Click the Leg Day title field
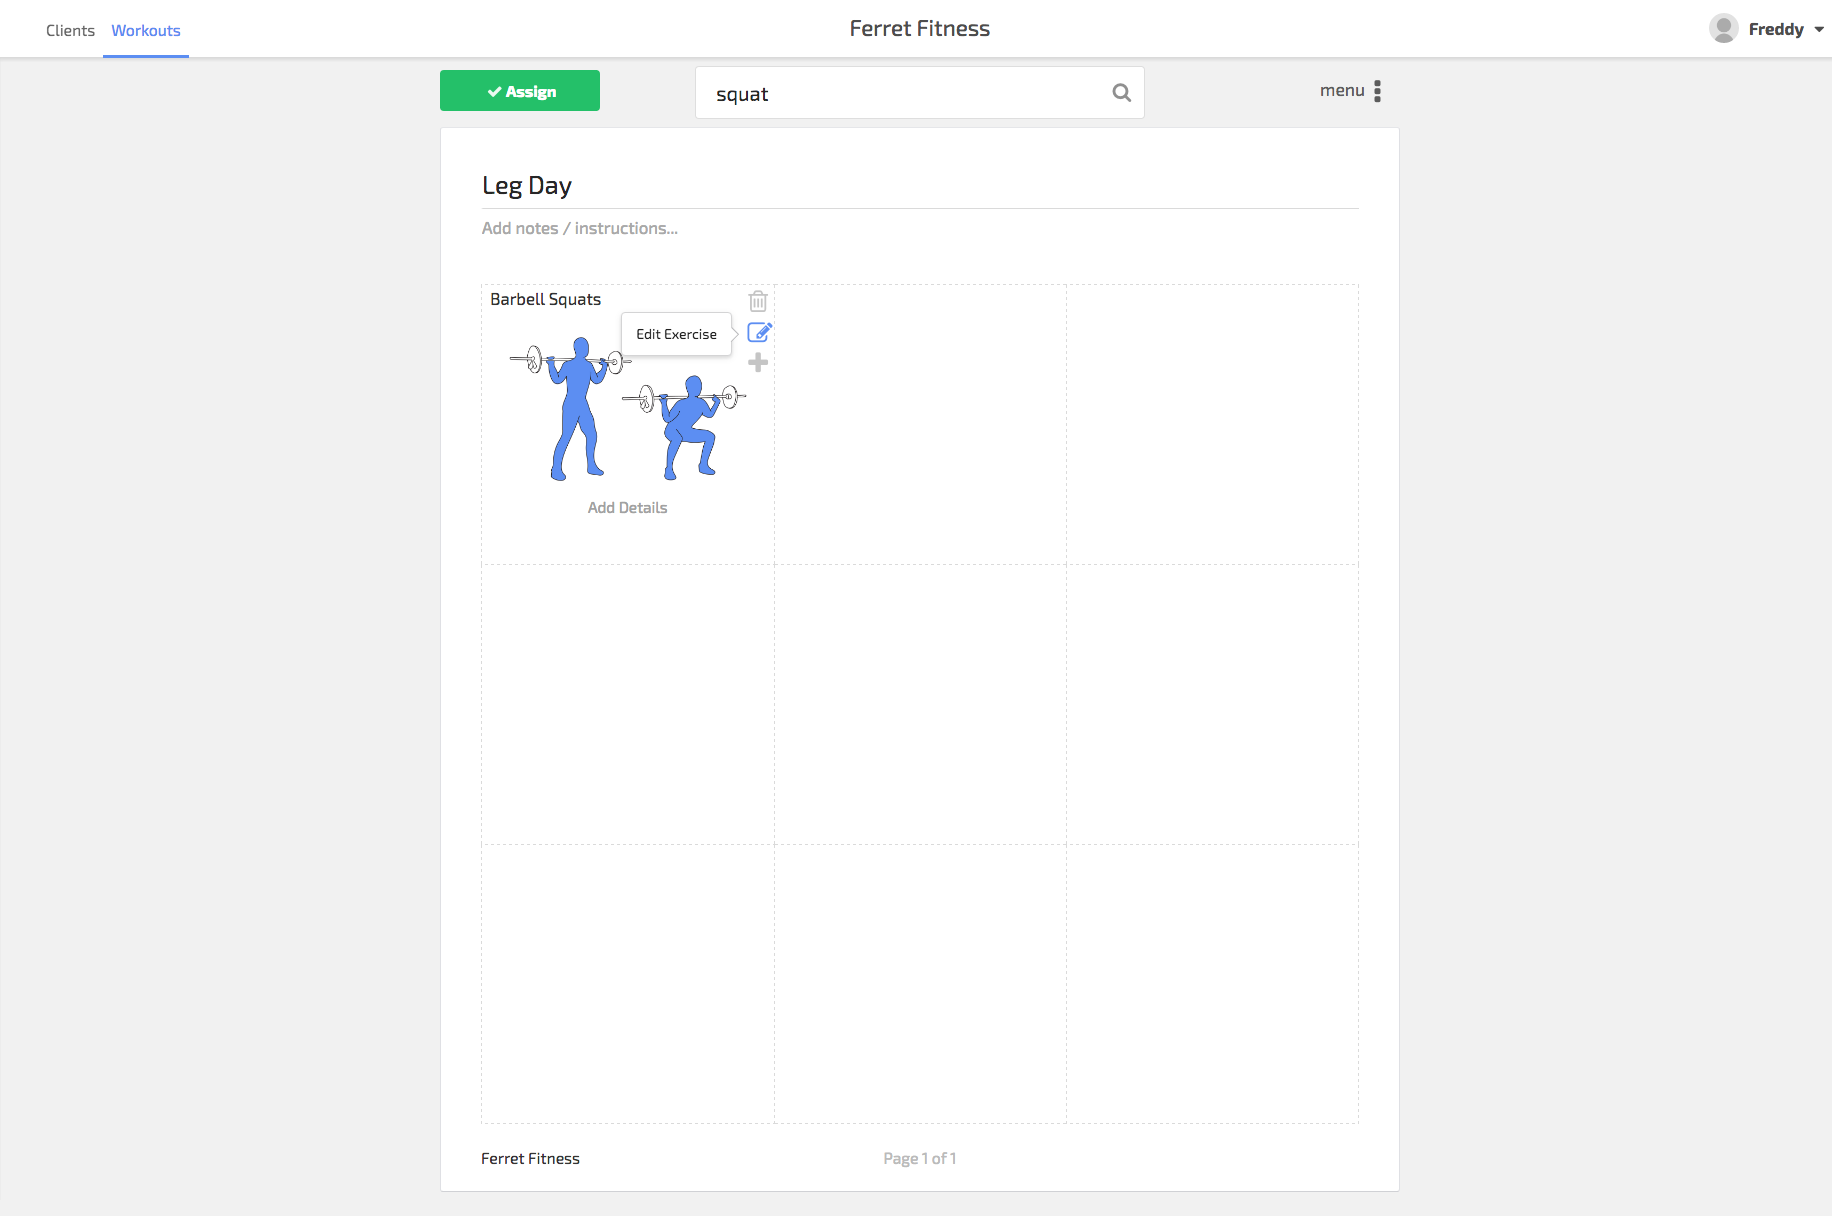This screenshot has width=1832, height=1216. tap(920, 186)
